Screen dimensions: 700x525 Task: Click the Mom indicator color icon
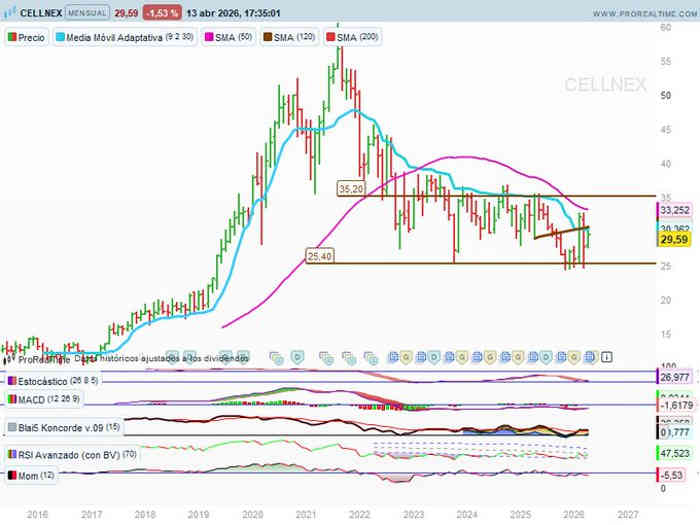pos(12,473)
